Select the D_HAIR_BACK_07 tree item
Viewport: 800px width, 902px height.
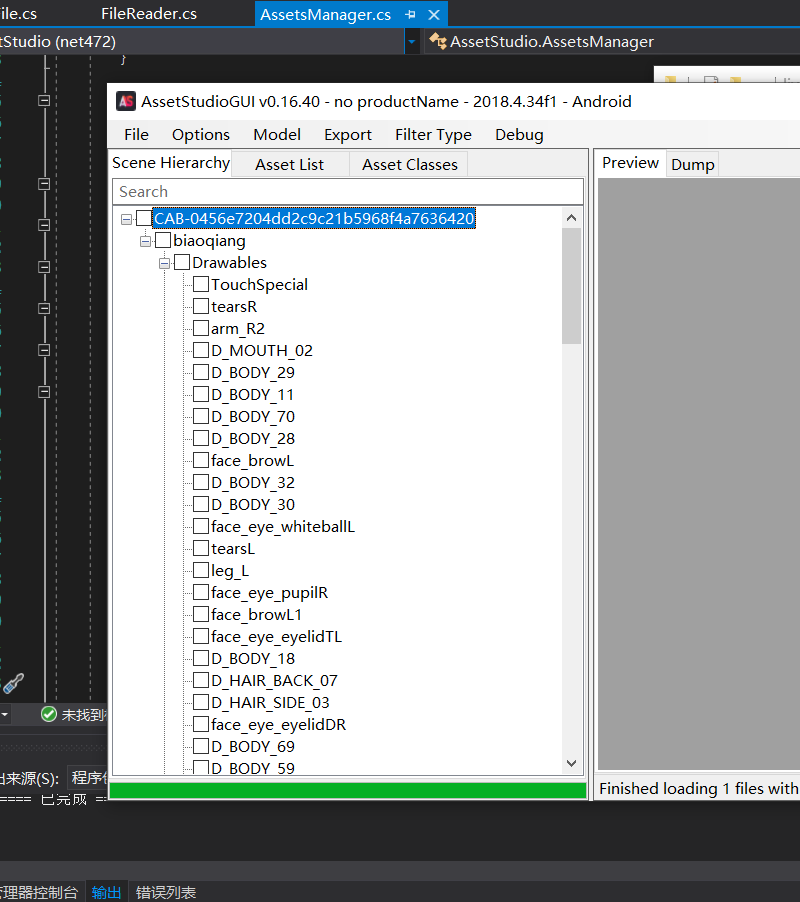click(x=274, y=681)
